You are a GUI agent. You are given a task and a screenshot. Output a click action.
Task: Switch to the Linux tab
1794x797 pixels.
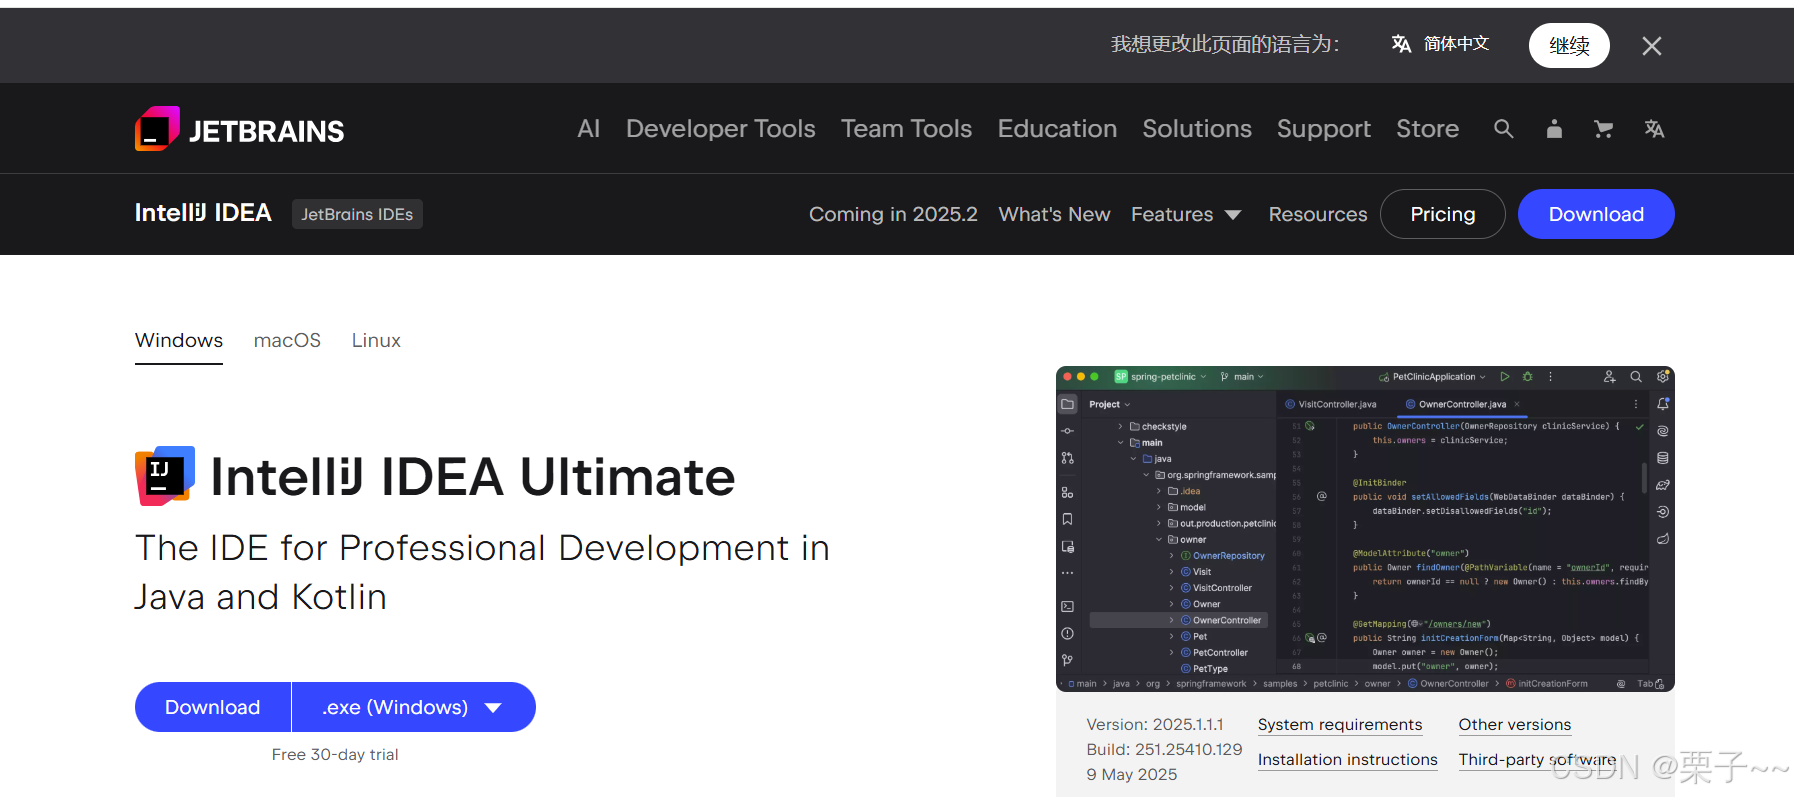(376, 341)
